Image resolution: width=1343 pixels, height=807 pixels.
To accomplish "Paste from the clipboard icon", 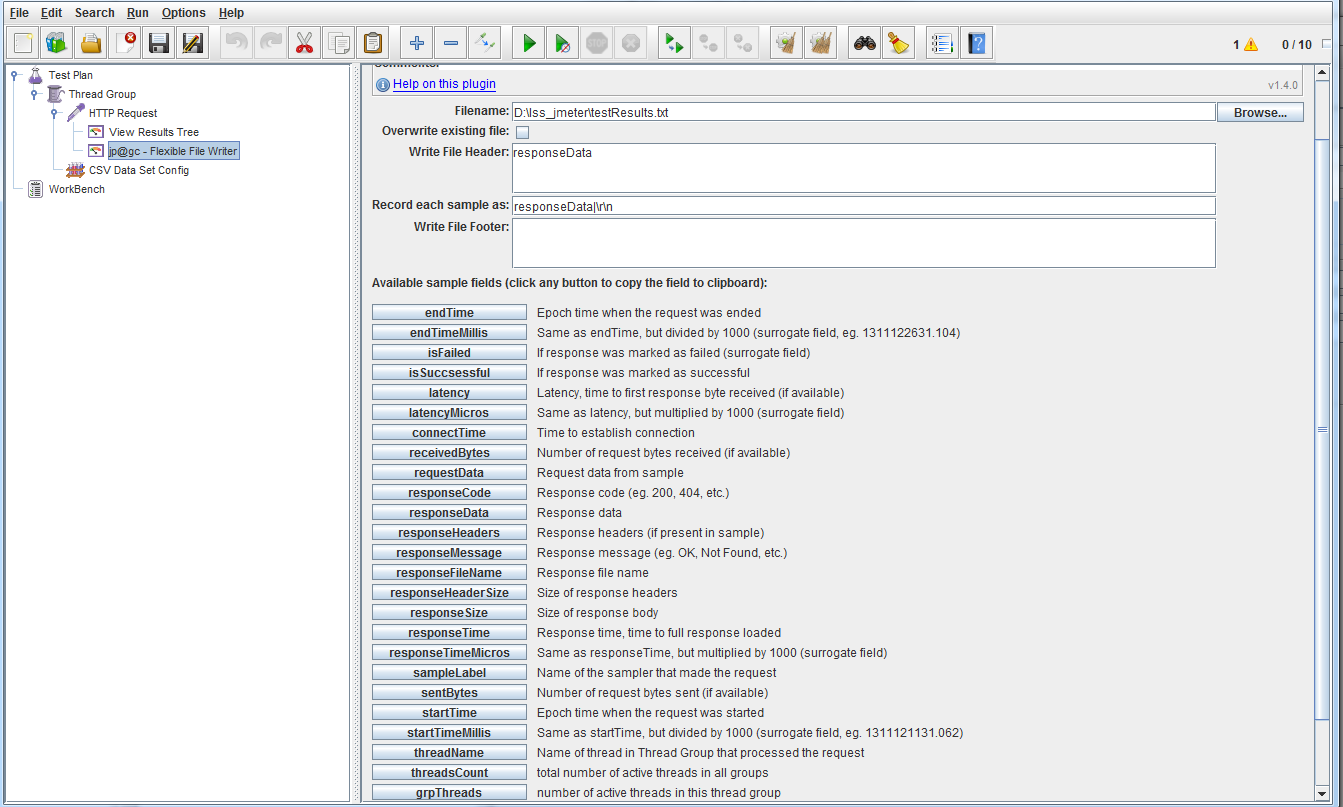I will tap(373, 43).
